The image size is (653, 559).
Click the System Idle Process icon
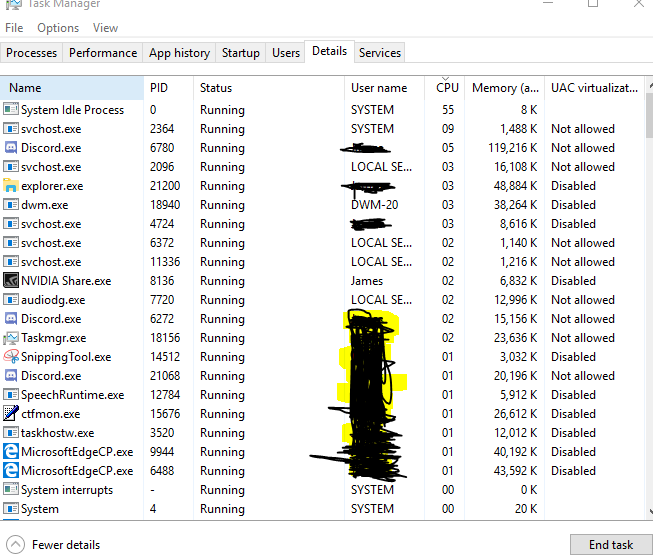11,110
